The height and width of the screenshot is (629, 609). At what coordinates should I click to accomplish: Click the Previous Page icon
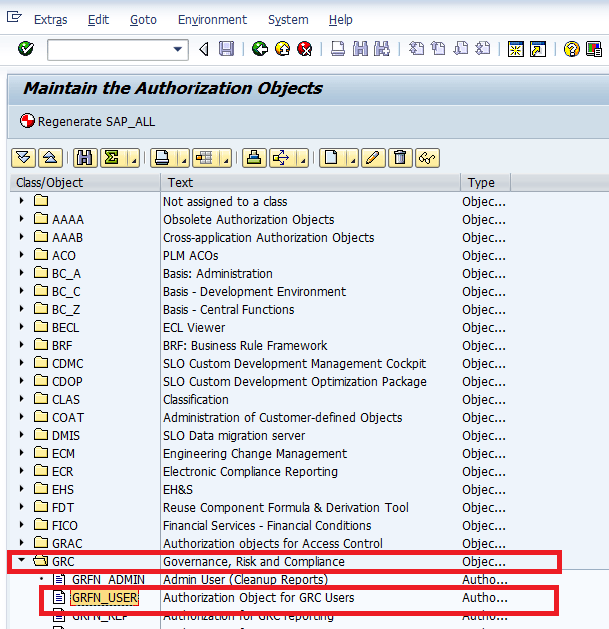438,49
